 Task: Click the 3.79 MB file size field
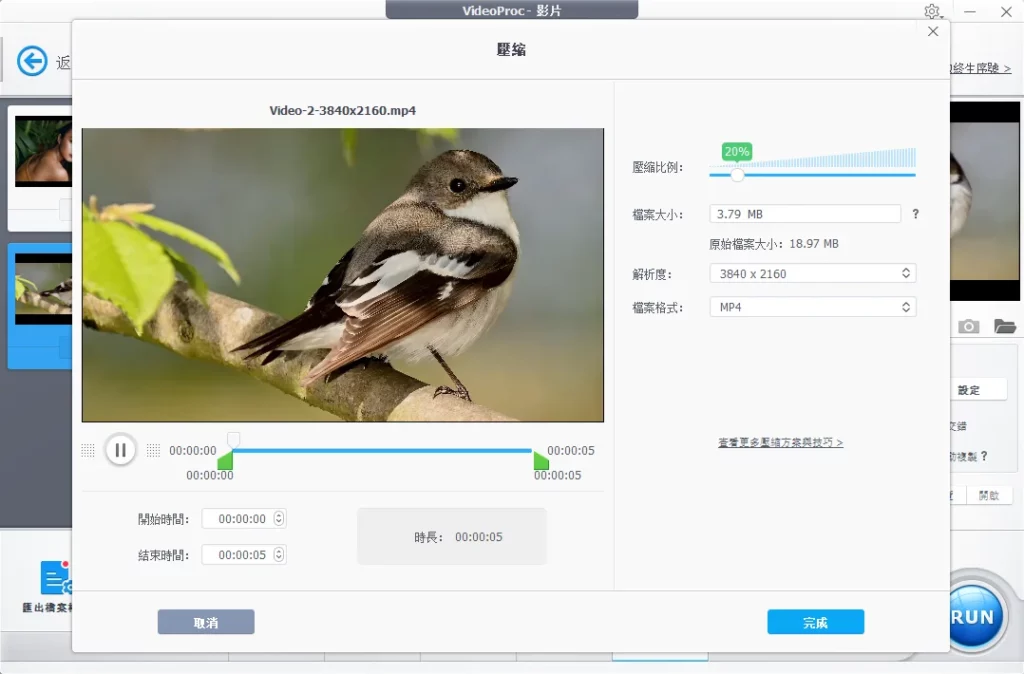[x=805, y=214]
